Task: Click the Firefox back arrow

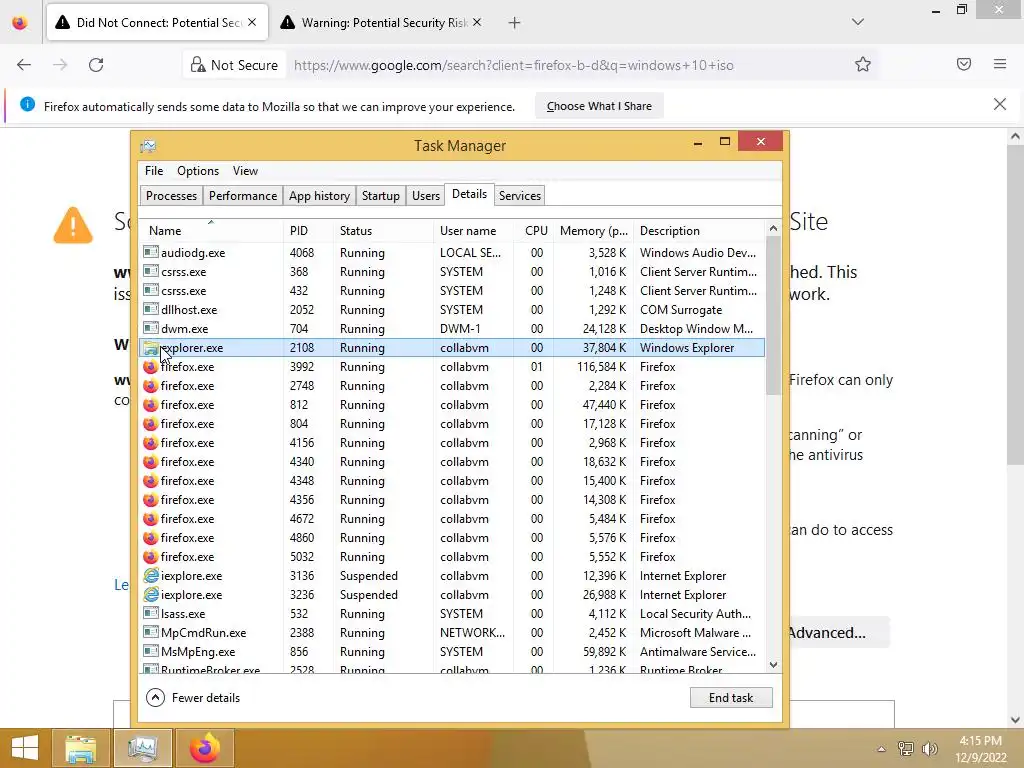Action: pyautogui.click(x=24, y=65)
